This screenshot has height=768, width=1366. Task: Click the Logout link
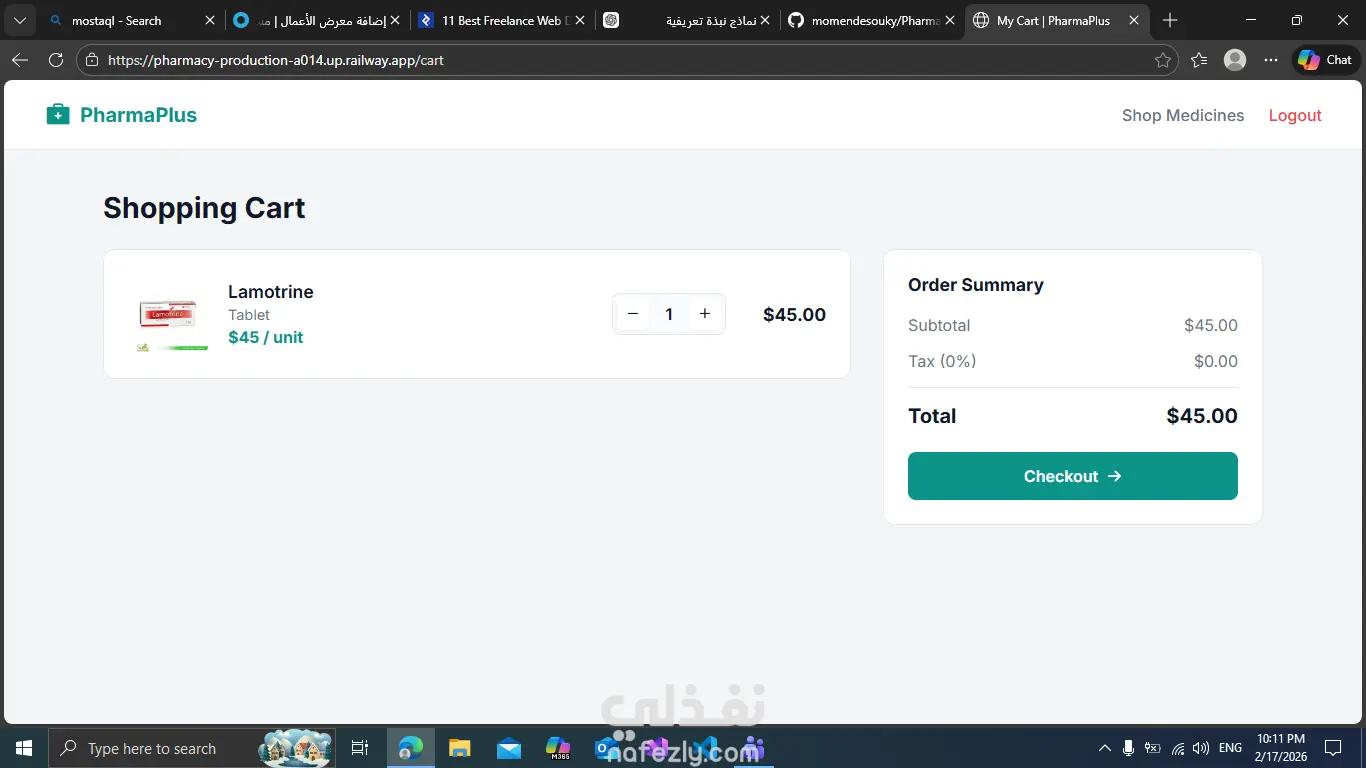[x=1295, y=115]
